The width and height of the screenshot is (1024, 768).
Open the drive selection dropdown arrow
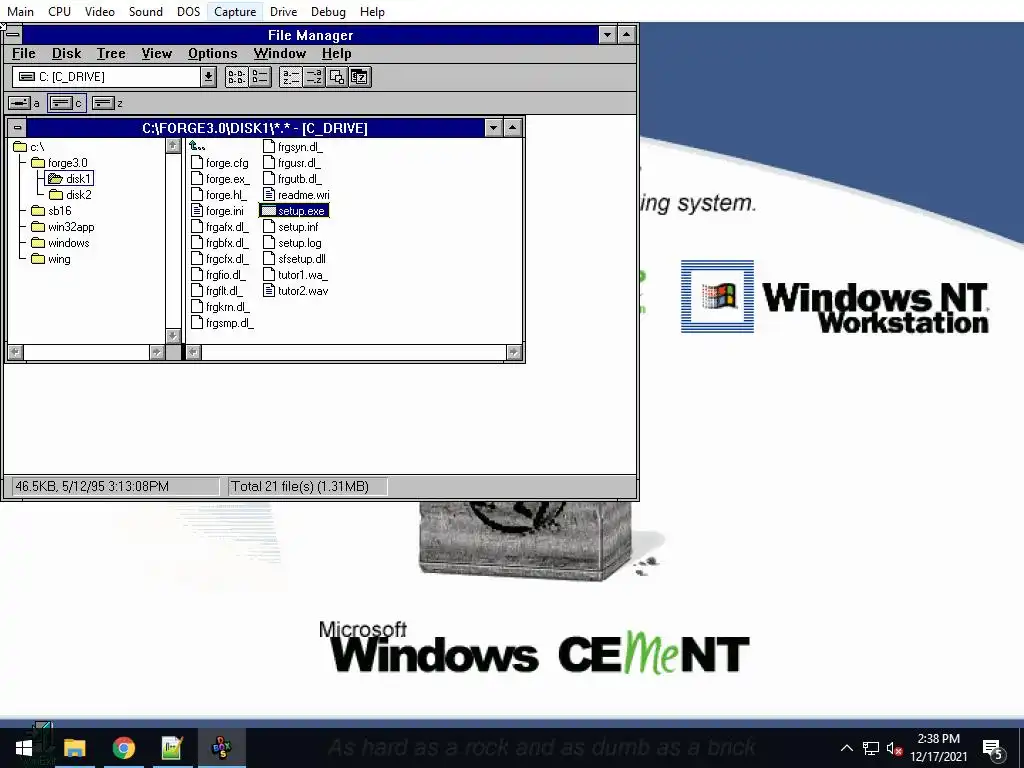point(208,77)
